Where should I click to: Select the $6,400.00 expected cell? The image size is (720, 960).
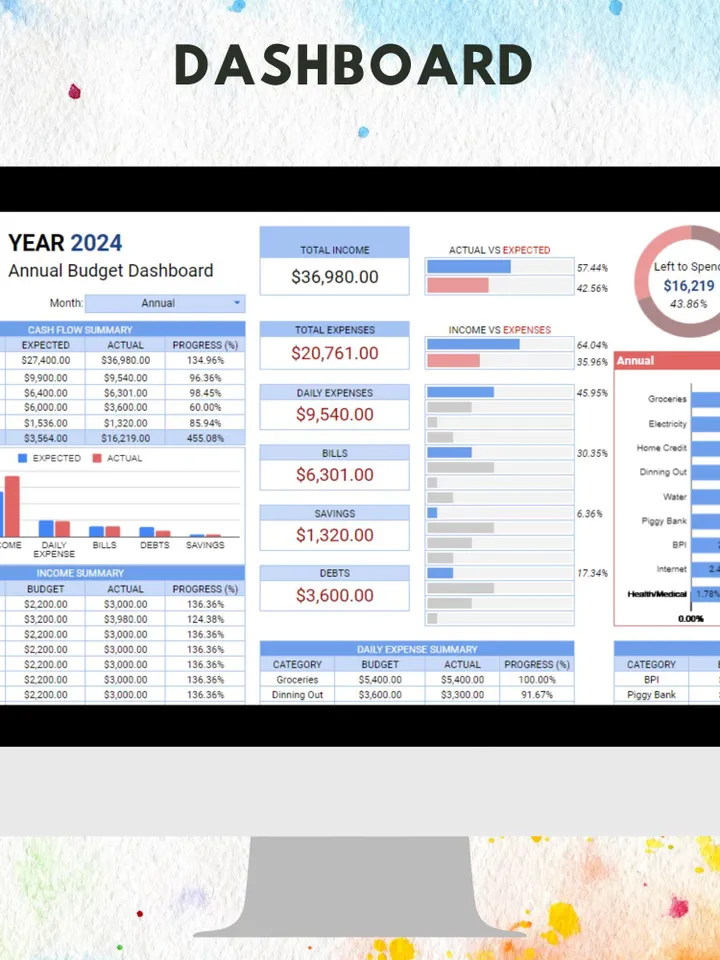[46, 393]
